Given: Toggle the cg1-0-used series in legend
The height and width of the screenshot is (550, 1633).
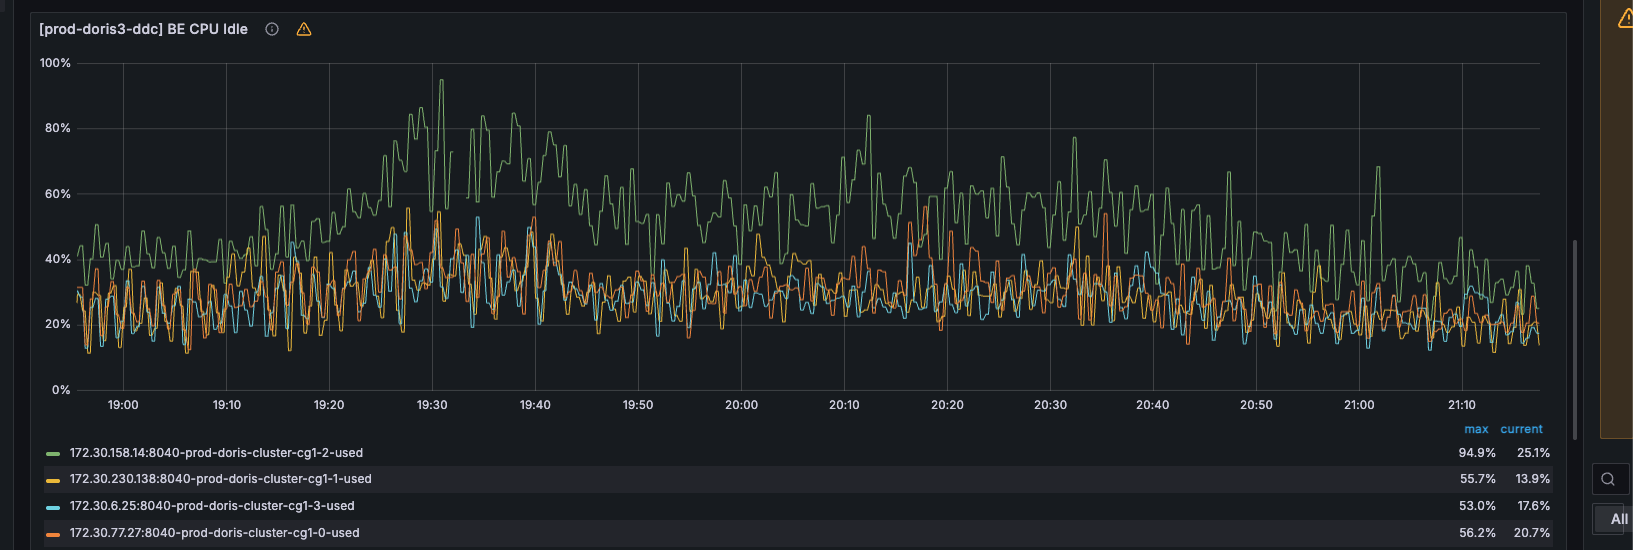Looking at the screenshot, I should pyautogui.click(x=214, y=533).
